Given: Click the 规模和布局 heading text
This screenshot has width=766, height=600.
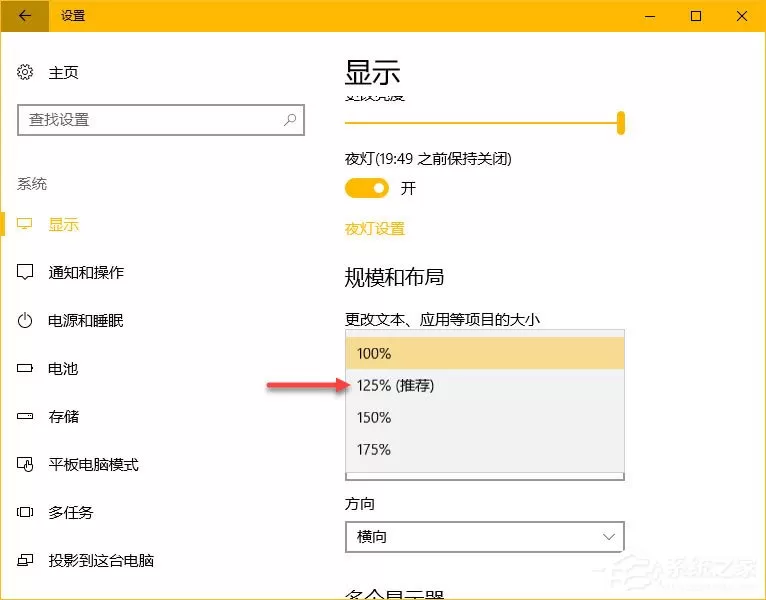Looking at the screenshot, I should click(394, 277).
